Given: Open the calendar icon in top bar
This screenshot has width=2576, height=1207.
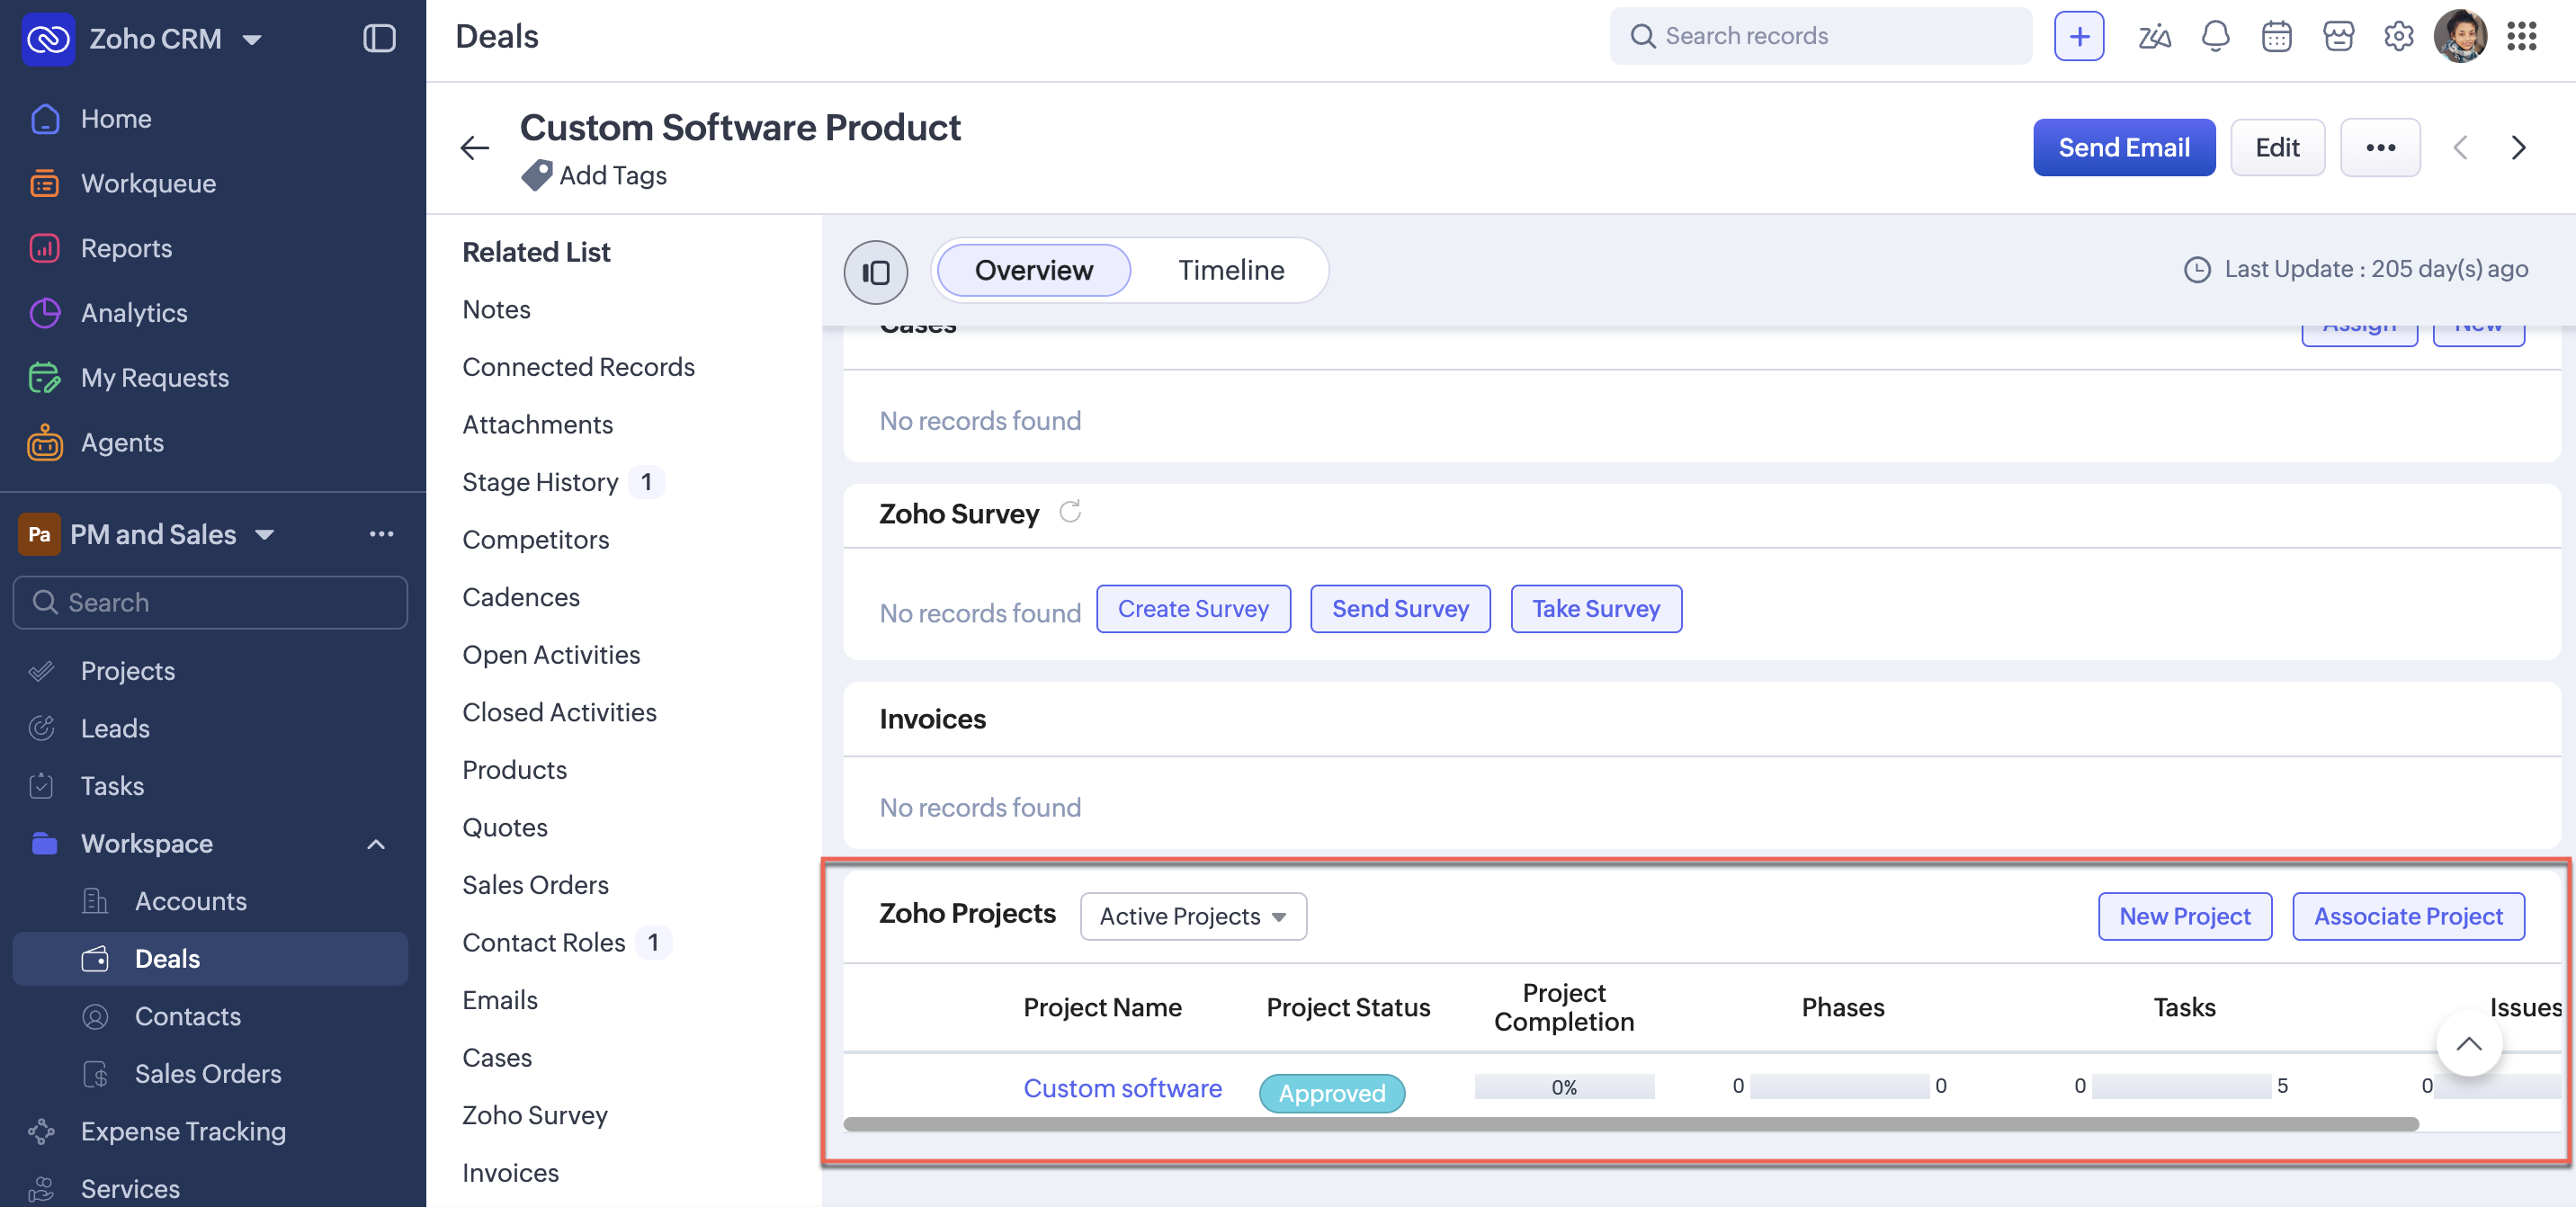Looking at the screenshot, I should click(2276, 37).
